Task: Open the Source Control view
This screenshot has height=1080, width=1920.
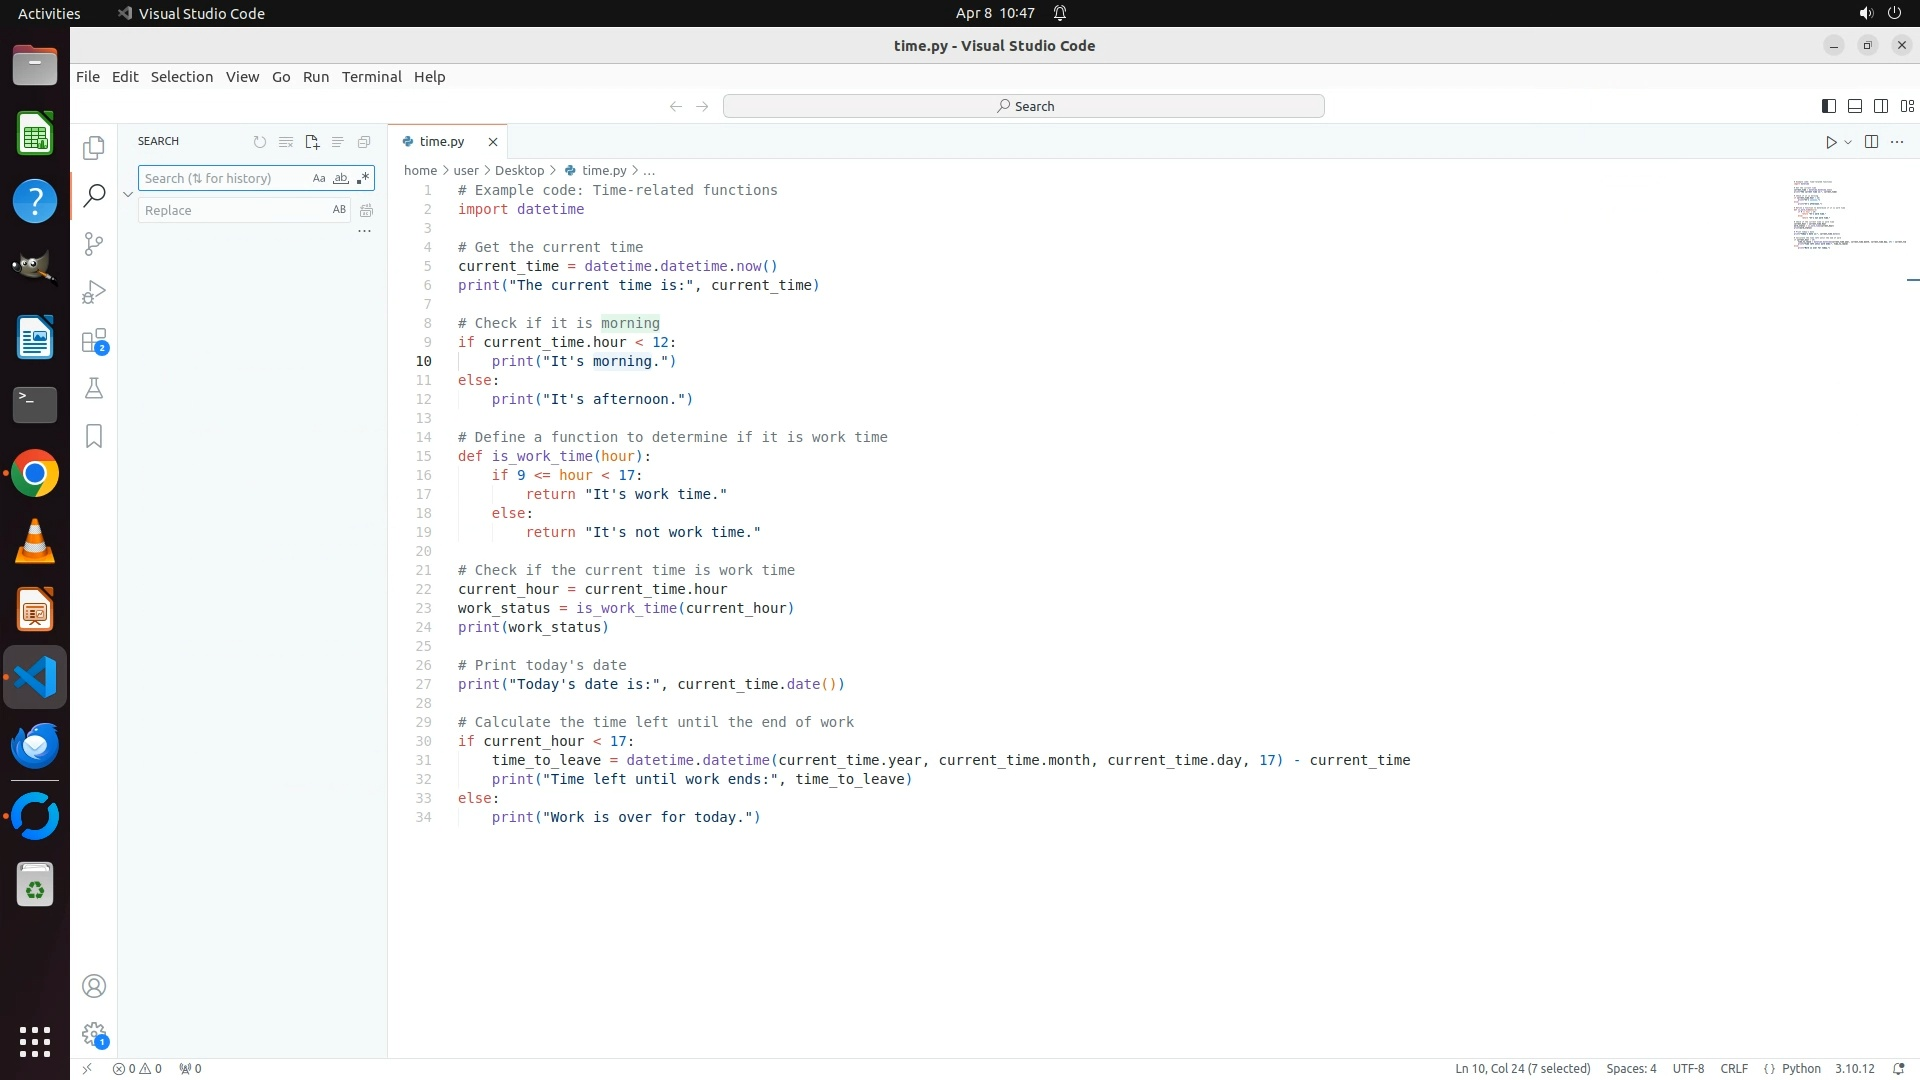Action: point(94,244)
